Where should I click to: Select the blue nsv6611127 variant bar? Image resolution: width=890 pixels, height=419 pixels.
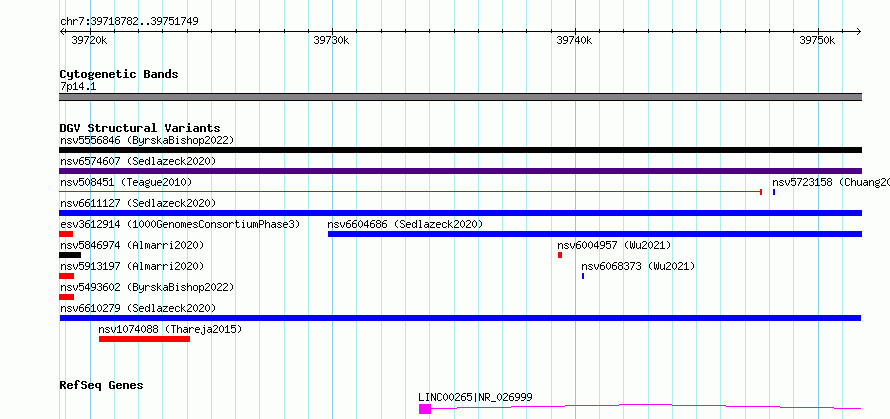click(x=460, y=213)
